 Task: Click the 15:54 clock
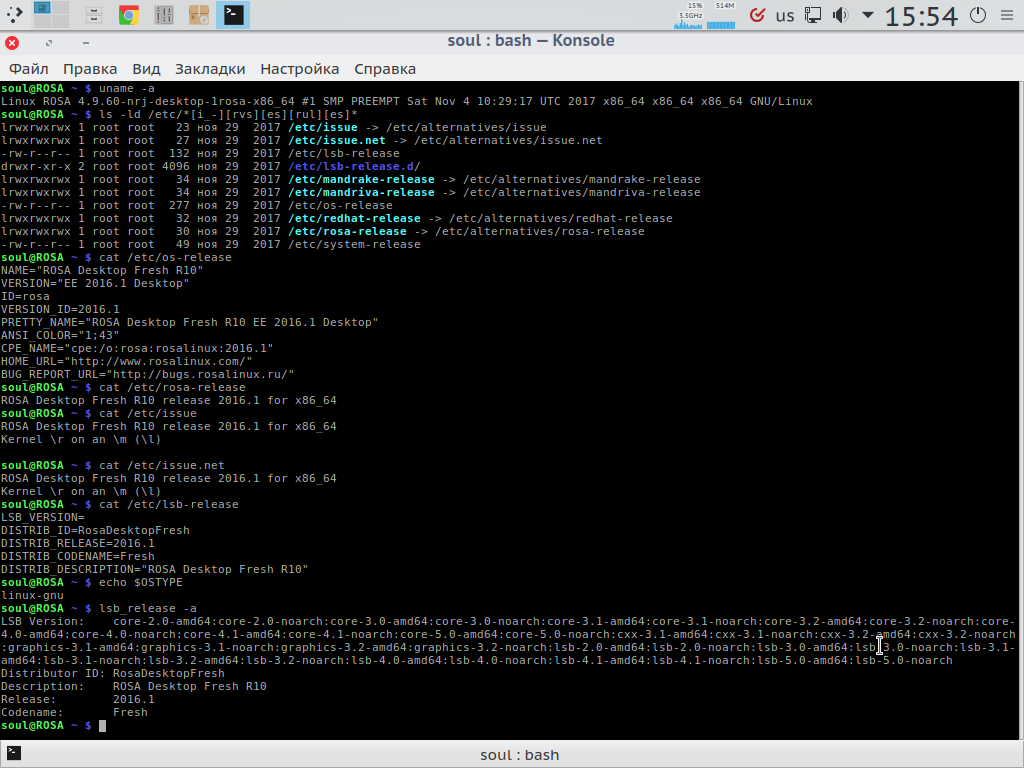921,16
